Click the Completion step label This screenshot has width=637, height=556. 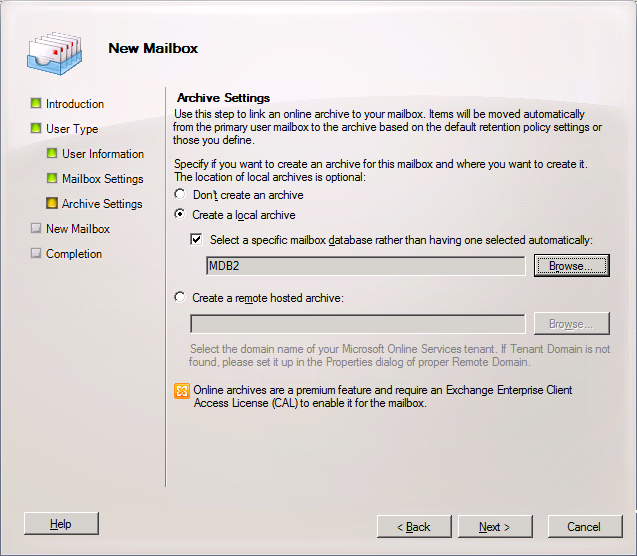[74, 254]
